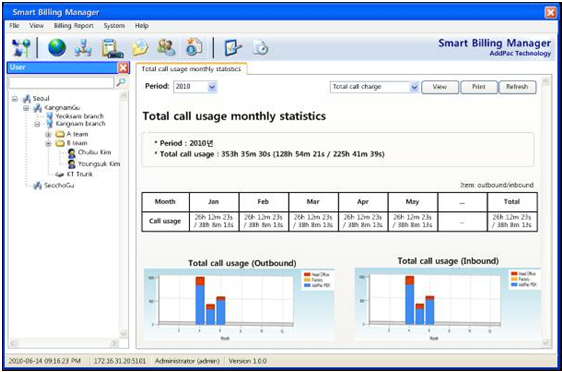Screen dimensions: 562x372
Task: Click the B team folder icon
Action: [x=60, y=143]
